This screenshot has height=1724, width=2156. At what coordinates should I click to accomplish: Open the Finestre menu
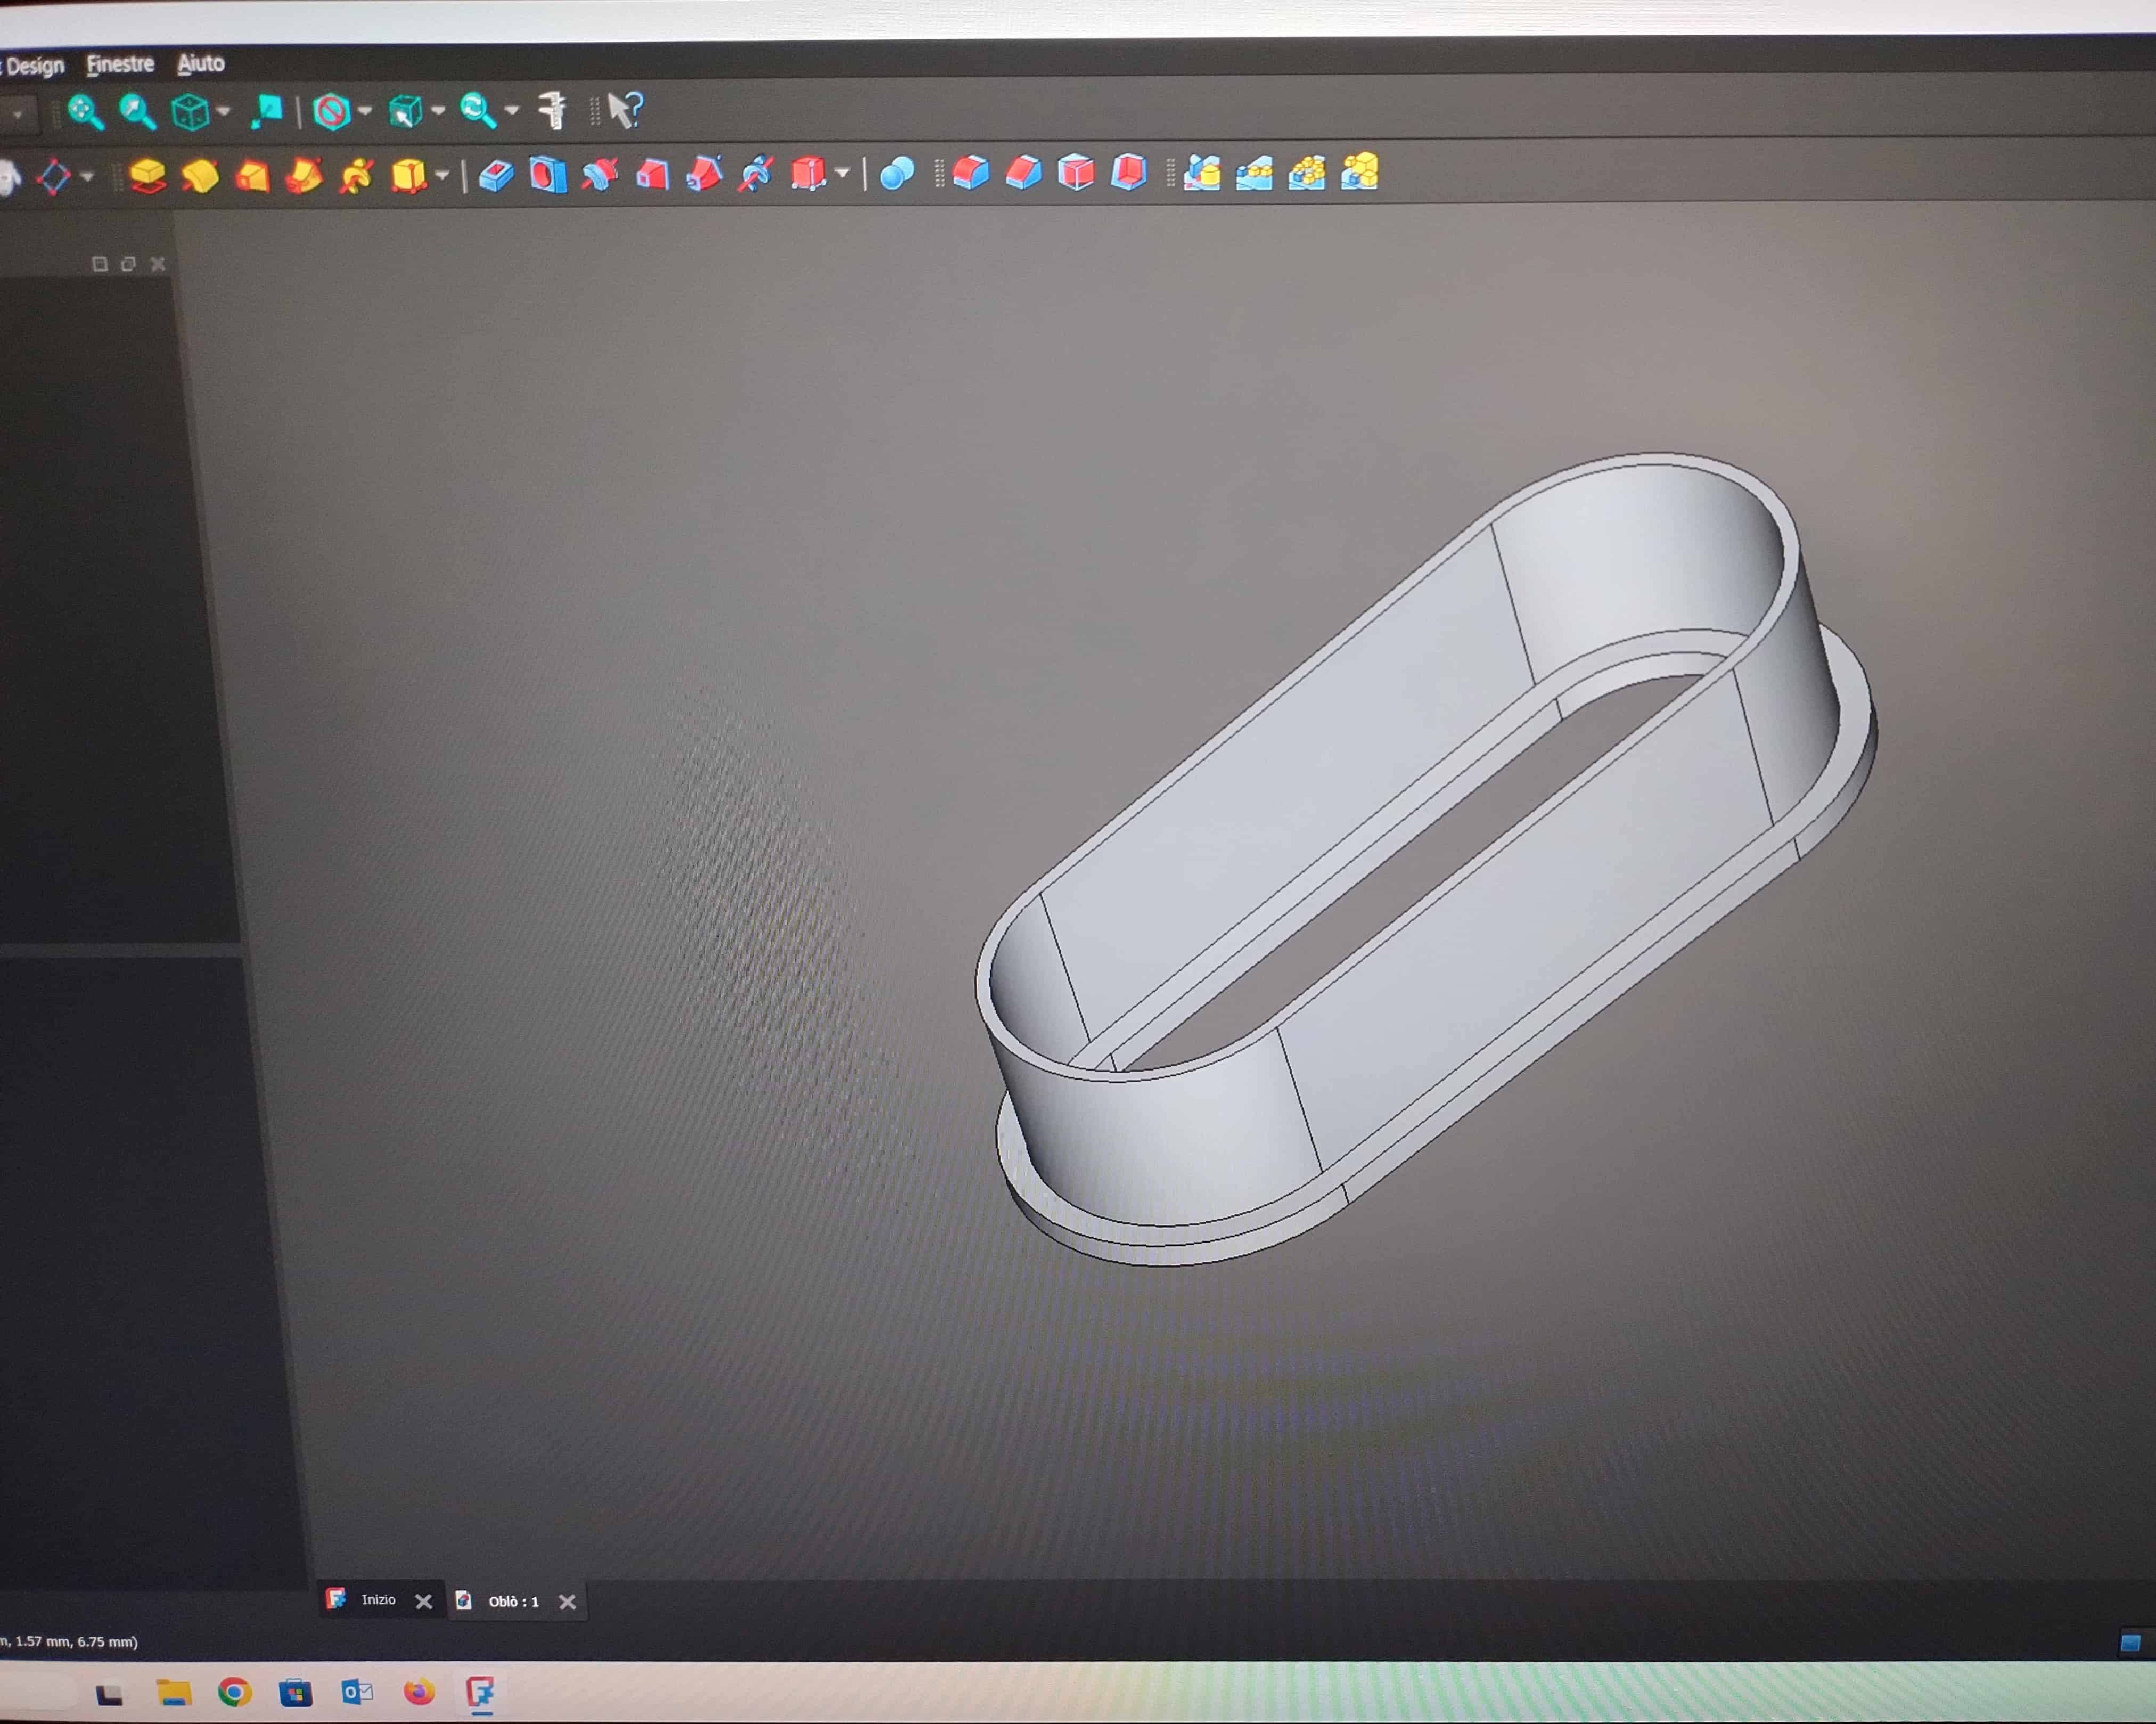120,64
